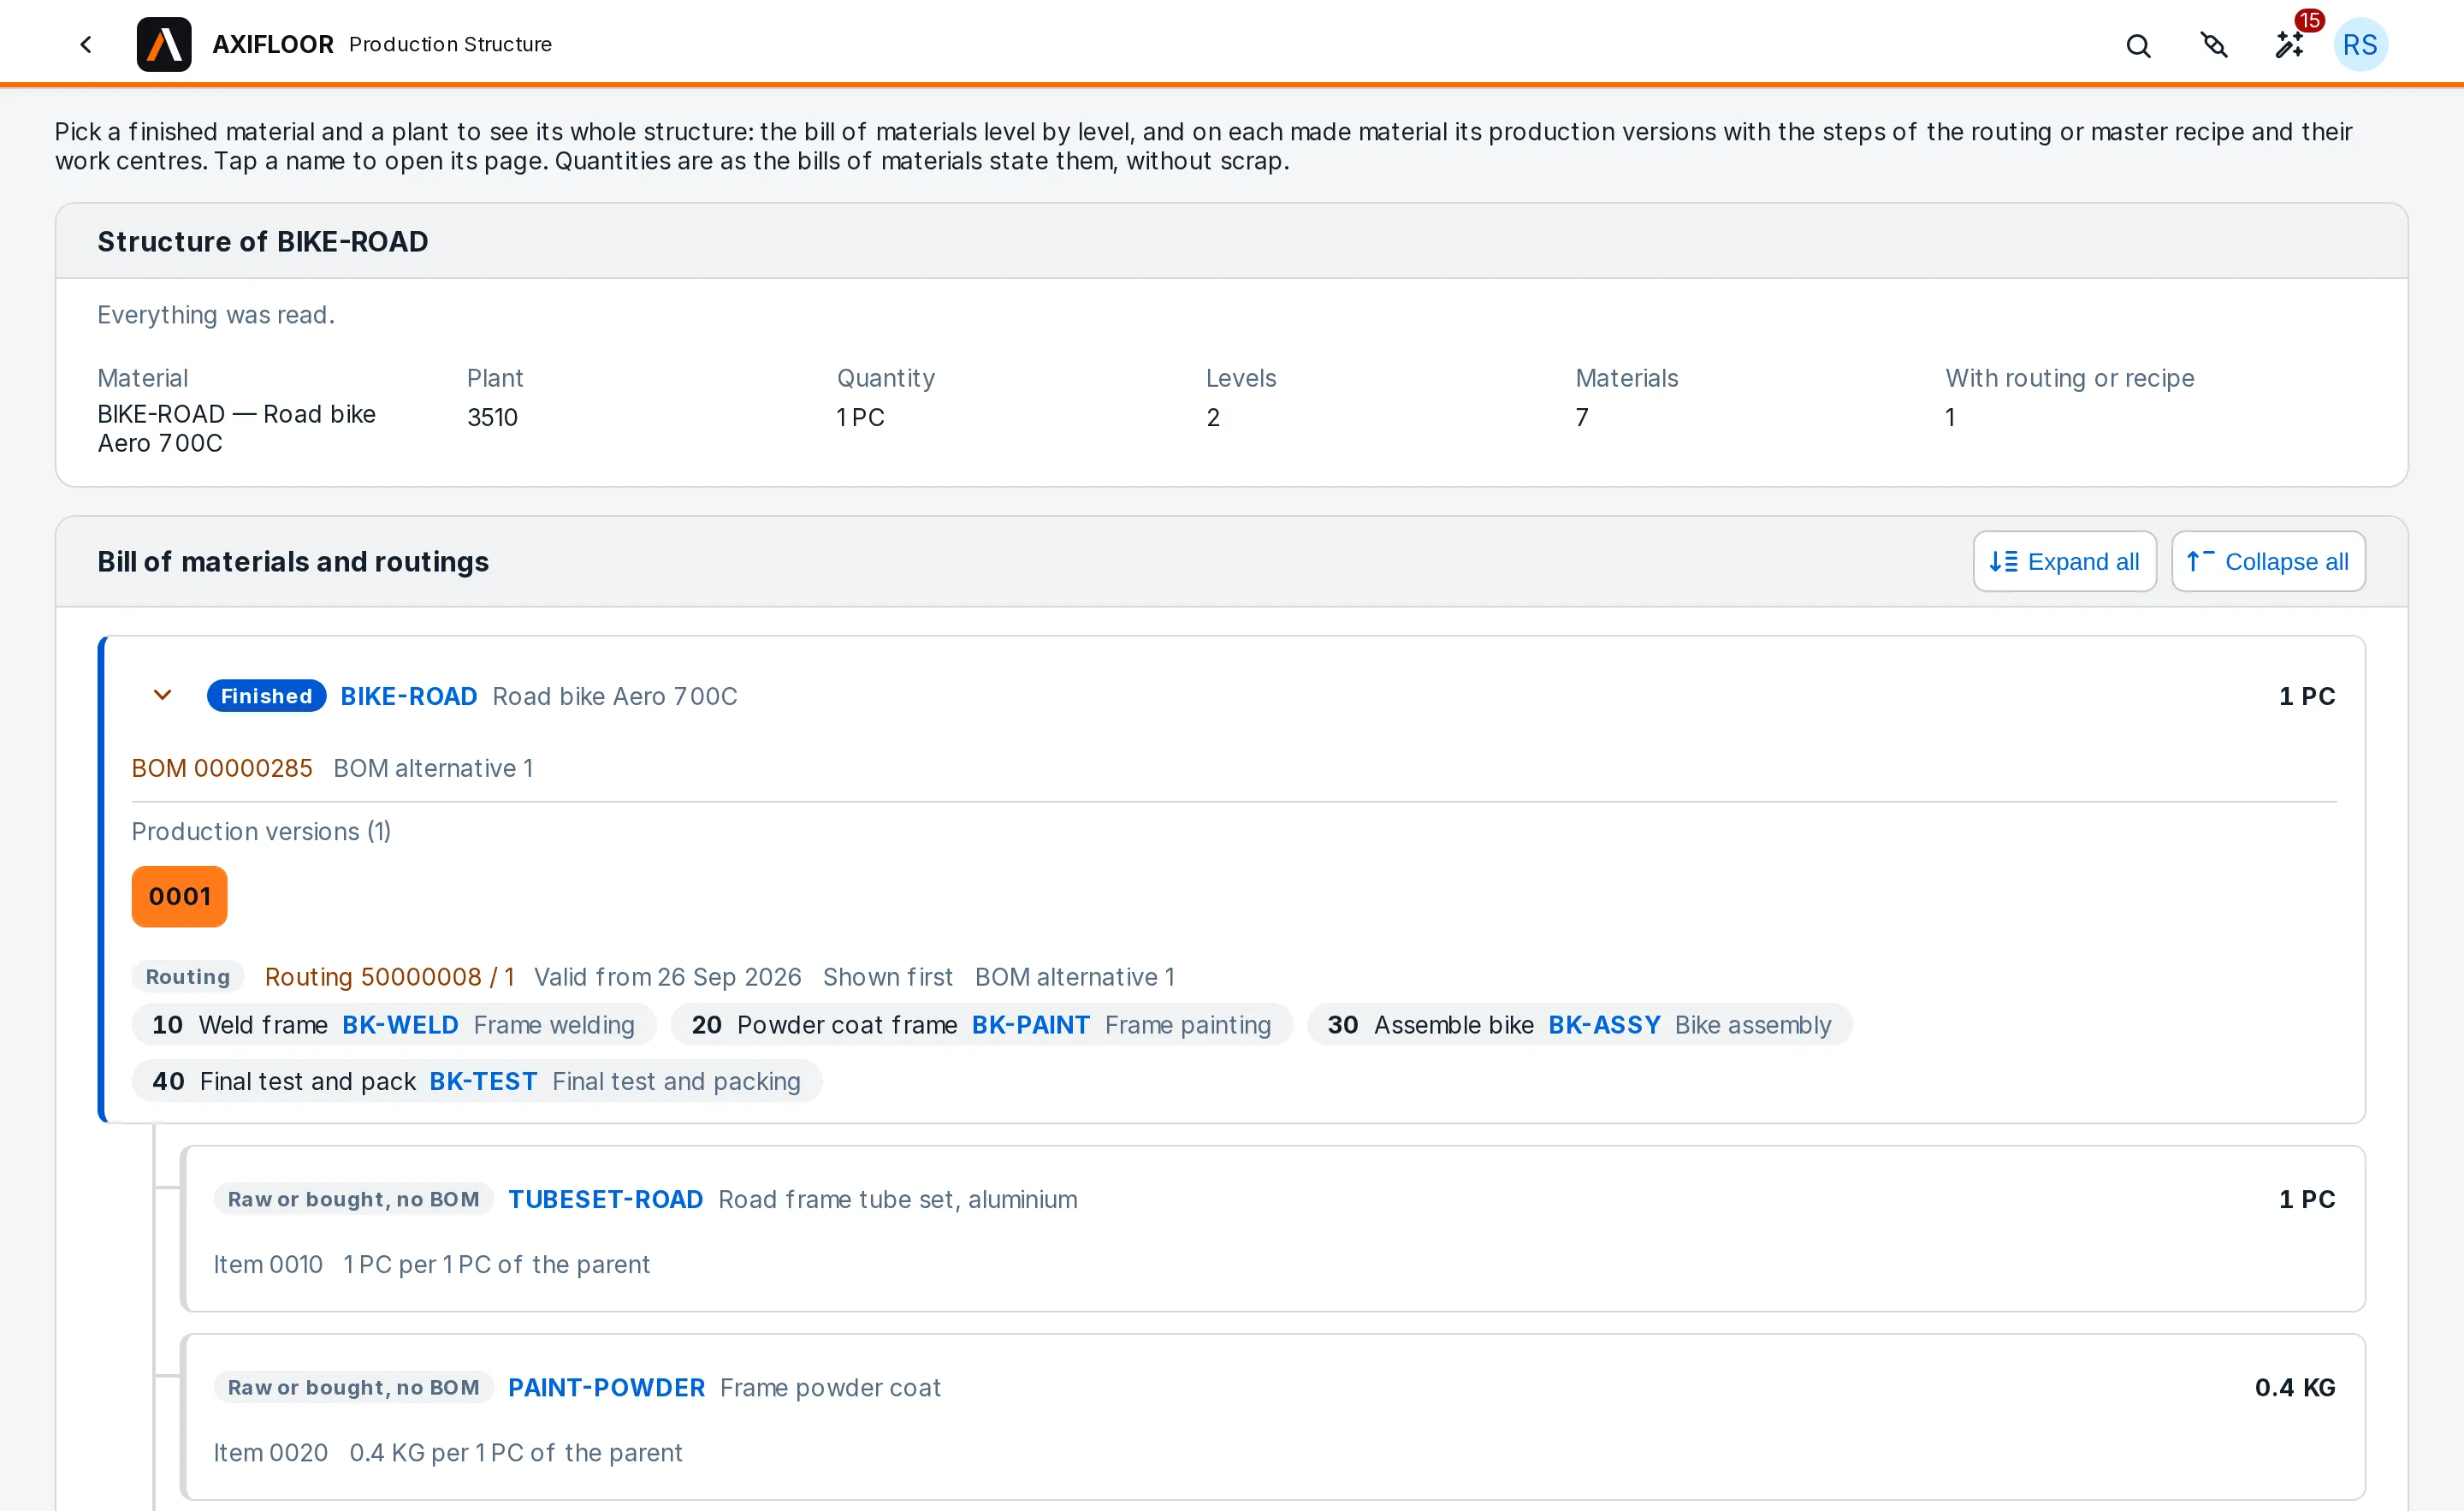Click the 'Everything was read.' status text
The height and width of the screenshot is (1511, 2464).
click(216, 315)
